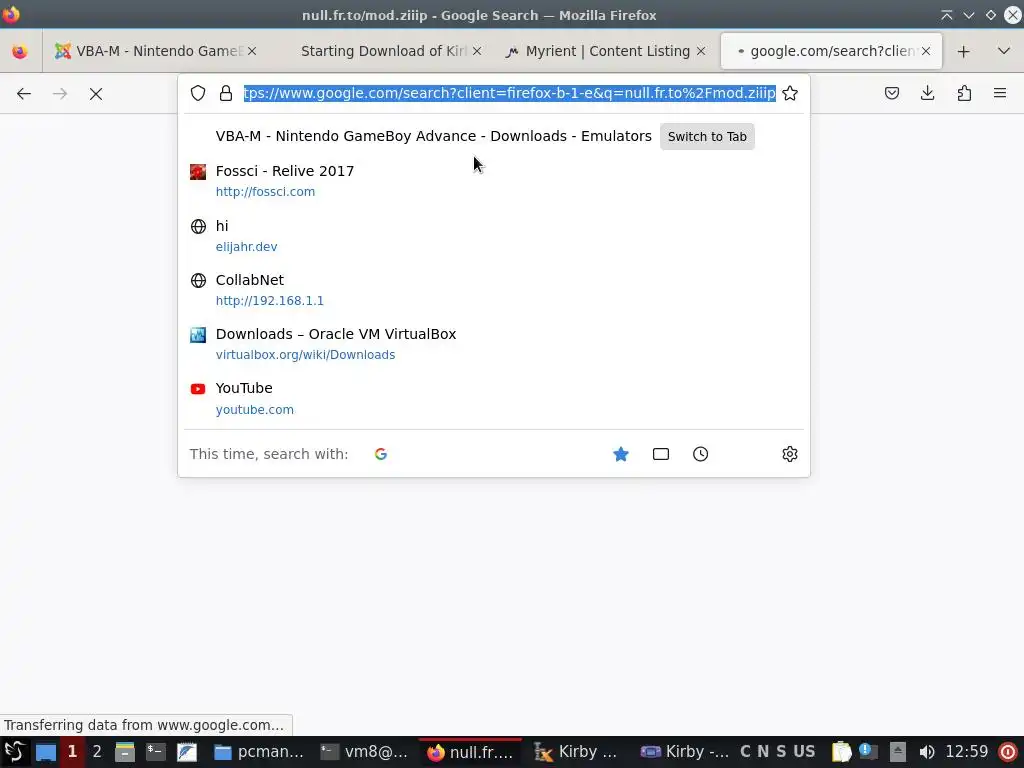This screenshot has width=1024, height=768.
Task: Launch terminal from taskbar launcher
Action: (155, 752)
